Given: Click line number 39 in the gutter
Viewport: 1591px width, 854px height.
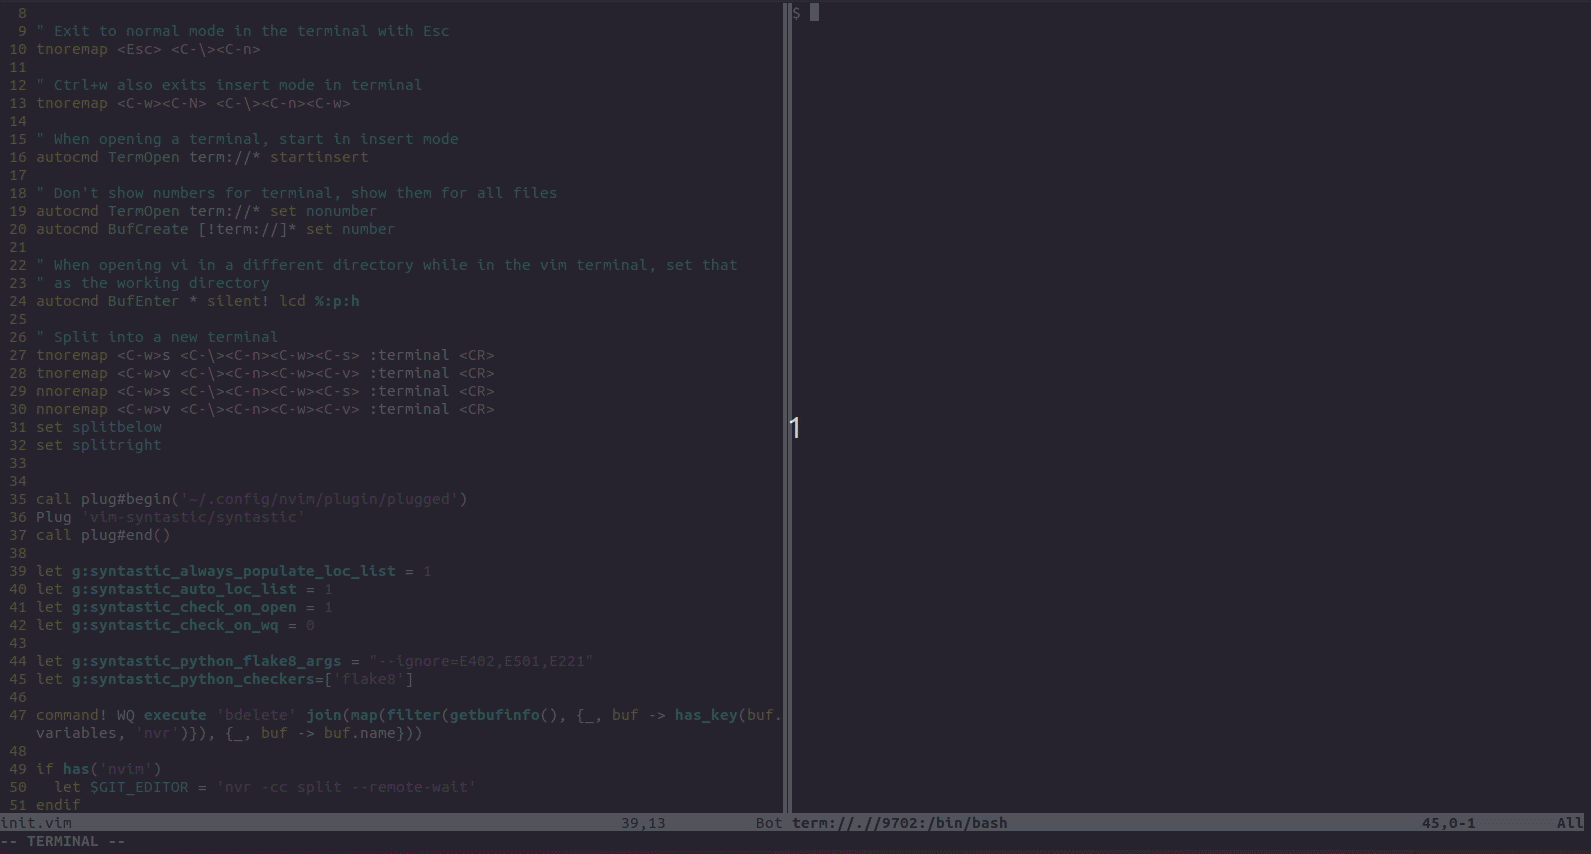Looking at the screenshot, I should pos(18,571).
